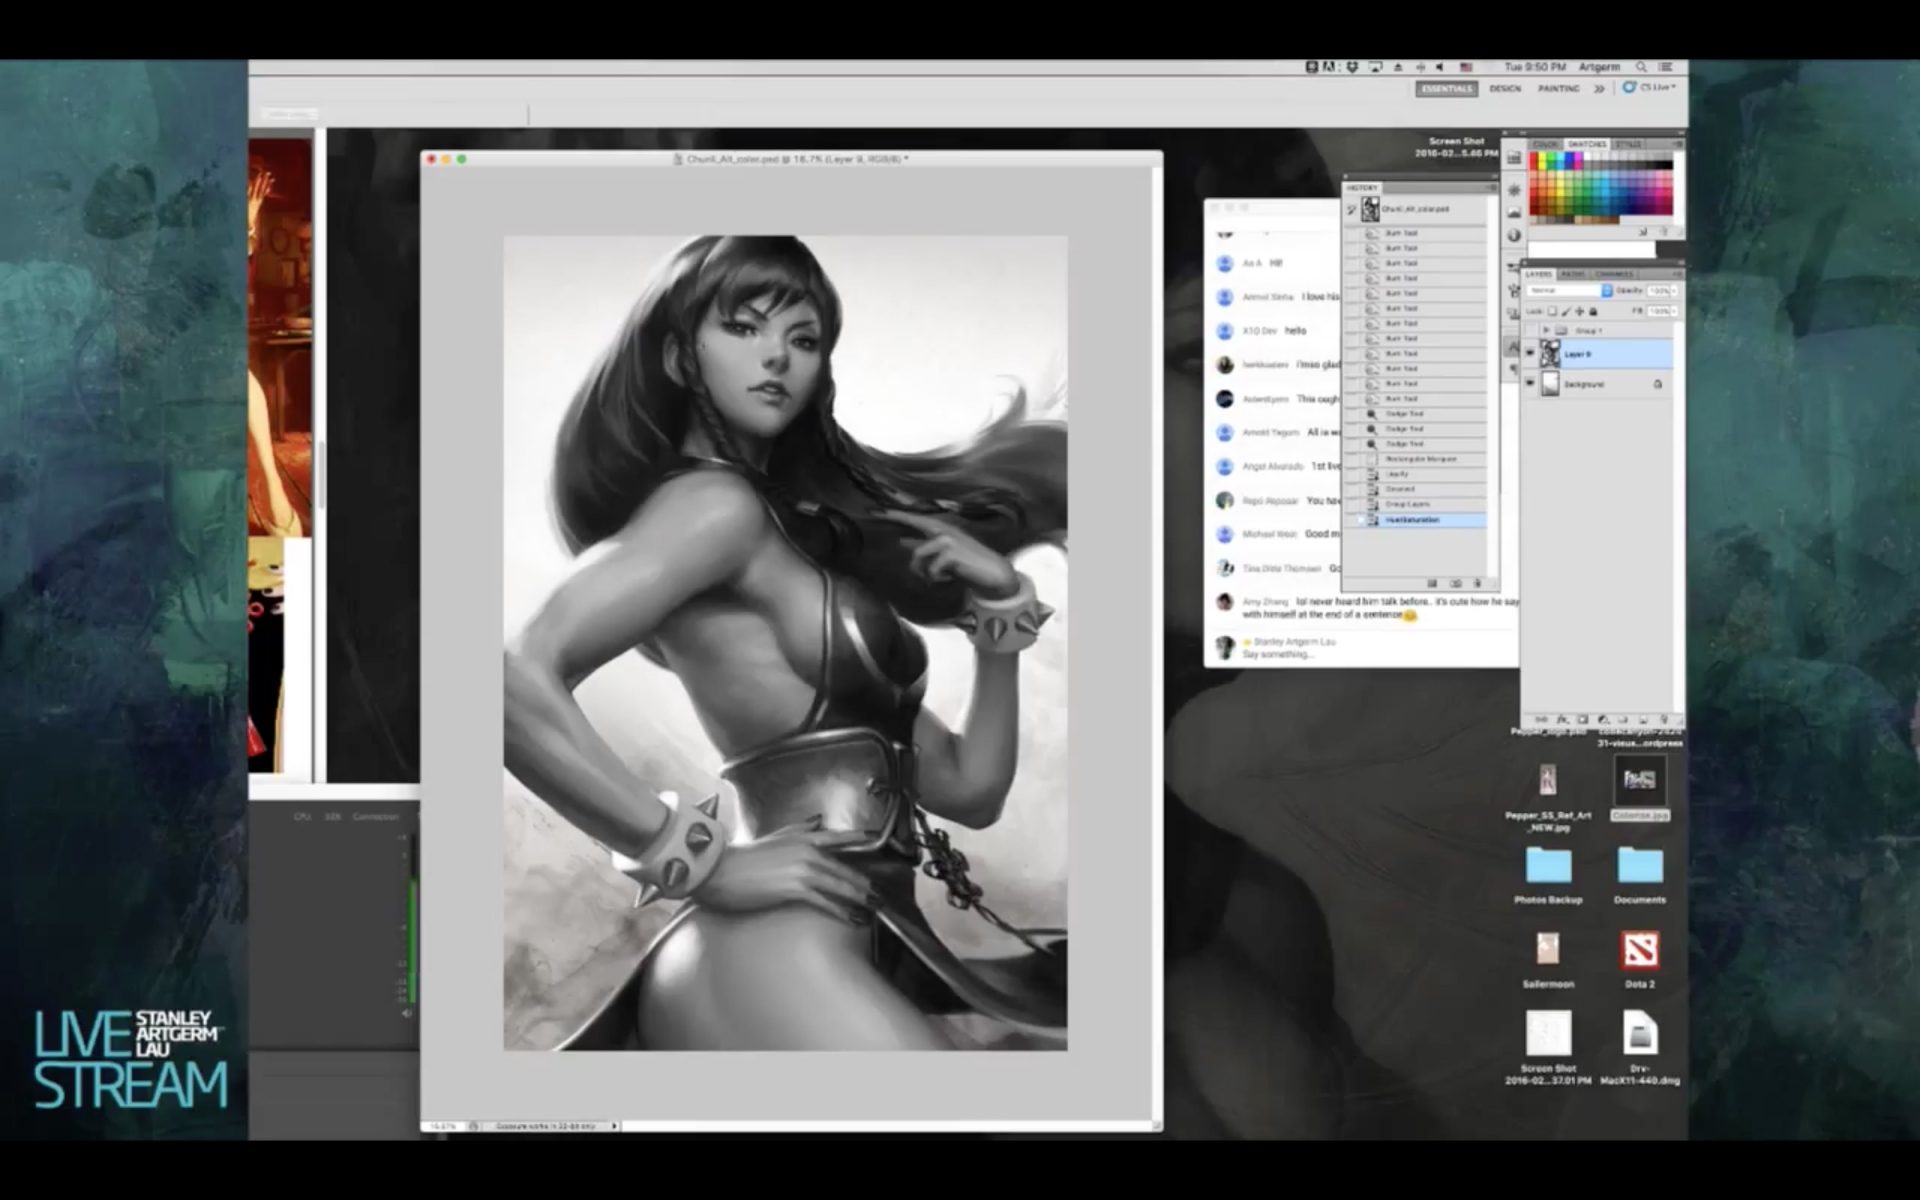1920x1200 pixels.
Task: Expand Group 1 disclosure triangle
Action: (x=1546, y=330)
